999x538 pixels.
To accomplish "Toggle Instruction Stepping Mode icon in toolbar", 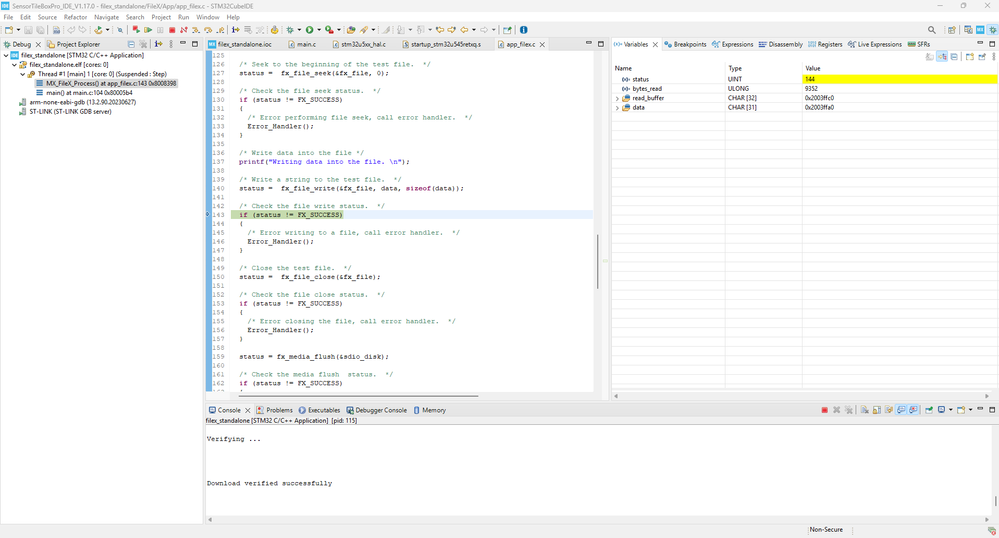I will coord(236,29).
